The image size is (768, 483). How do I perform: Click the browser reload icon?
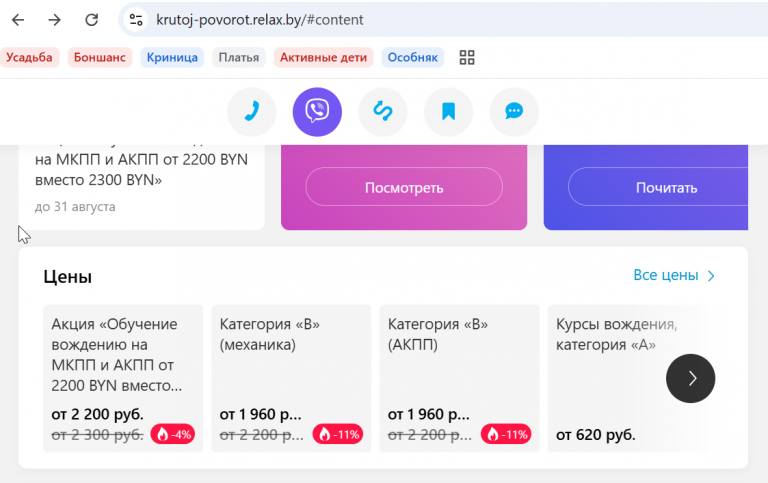click(92, 20)
